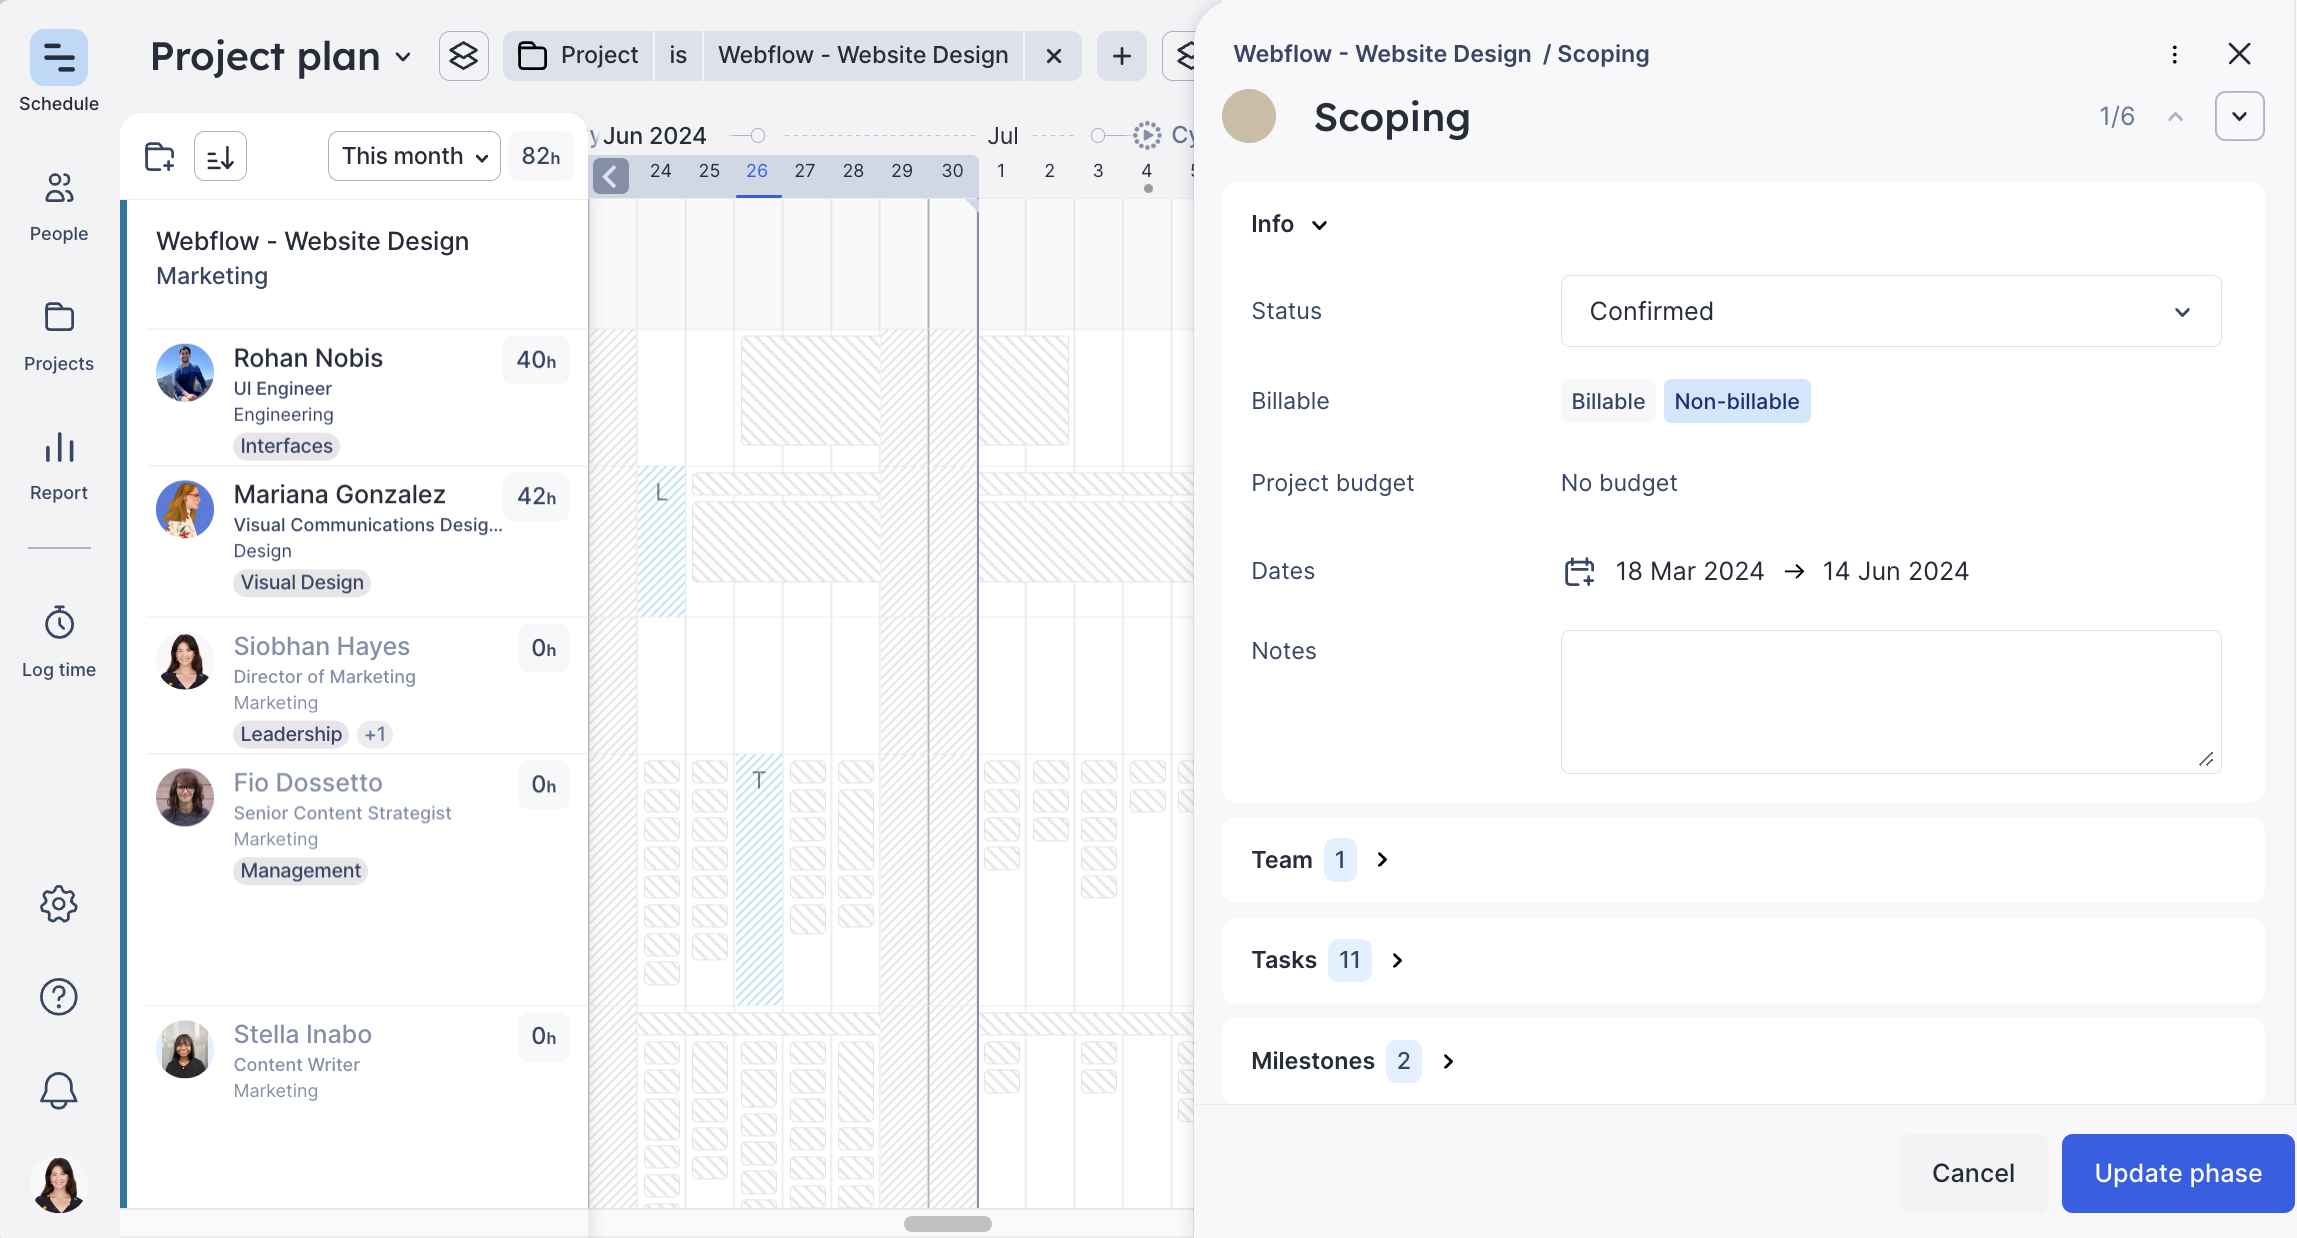
Task: Expand the Milestones section with 2 milestones
Action: pos(1448,1061)
